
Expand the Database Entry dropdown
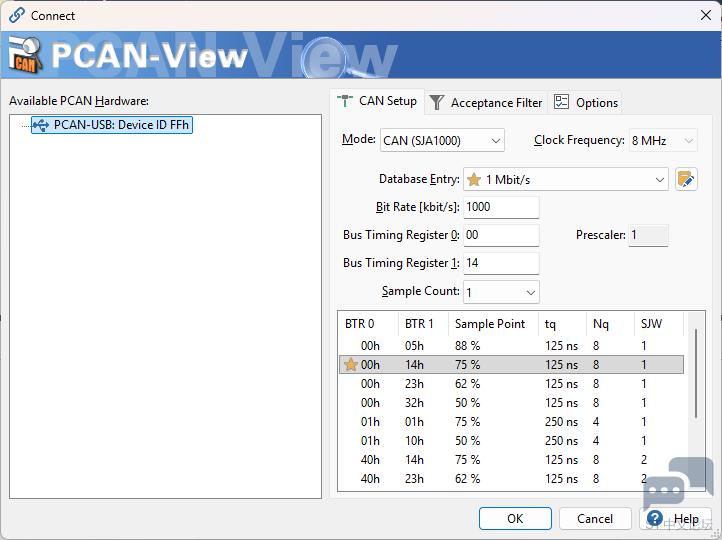coord(565,180)
